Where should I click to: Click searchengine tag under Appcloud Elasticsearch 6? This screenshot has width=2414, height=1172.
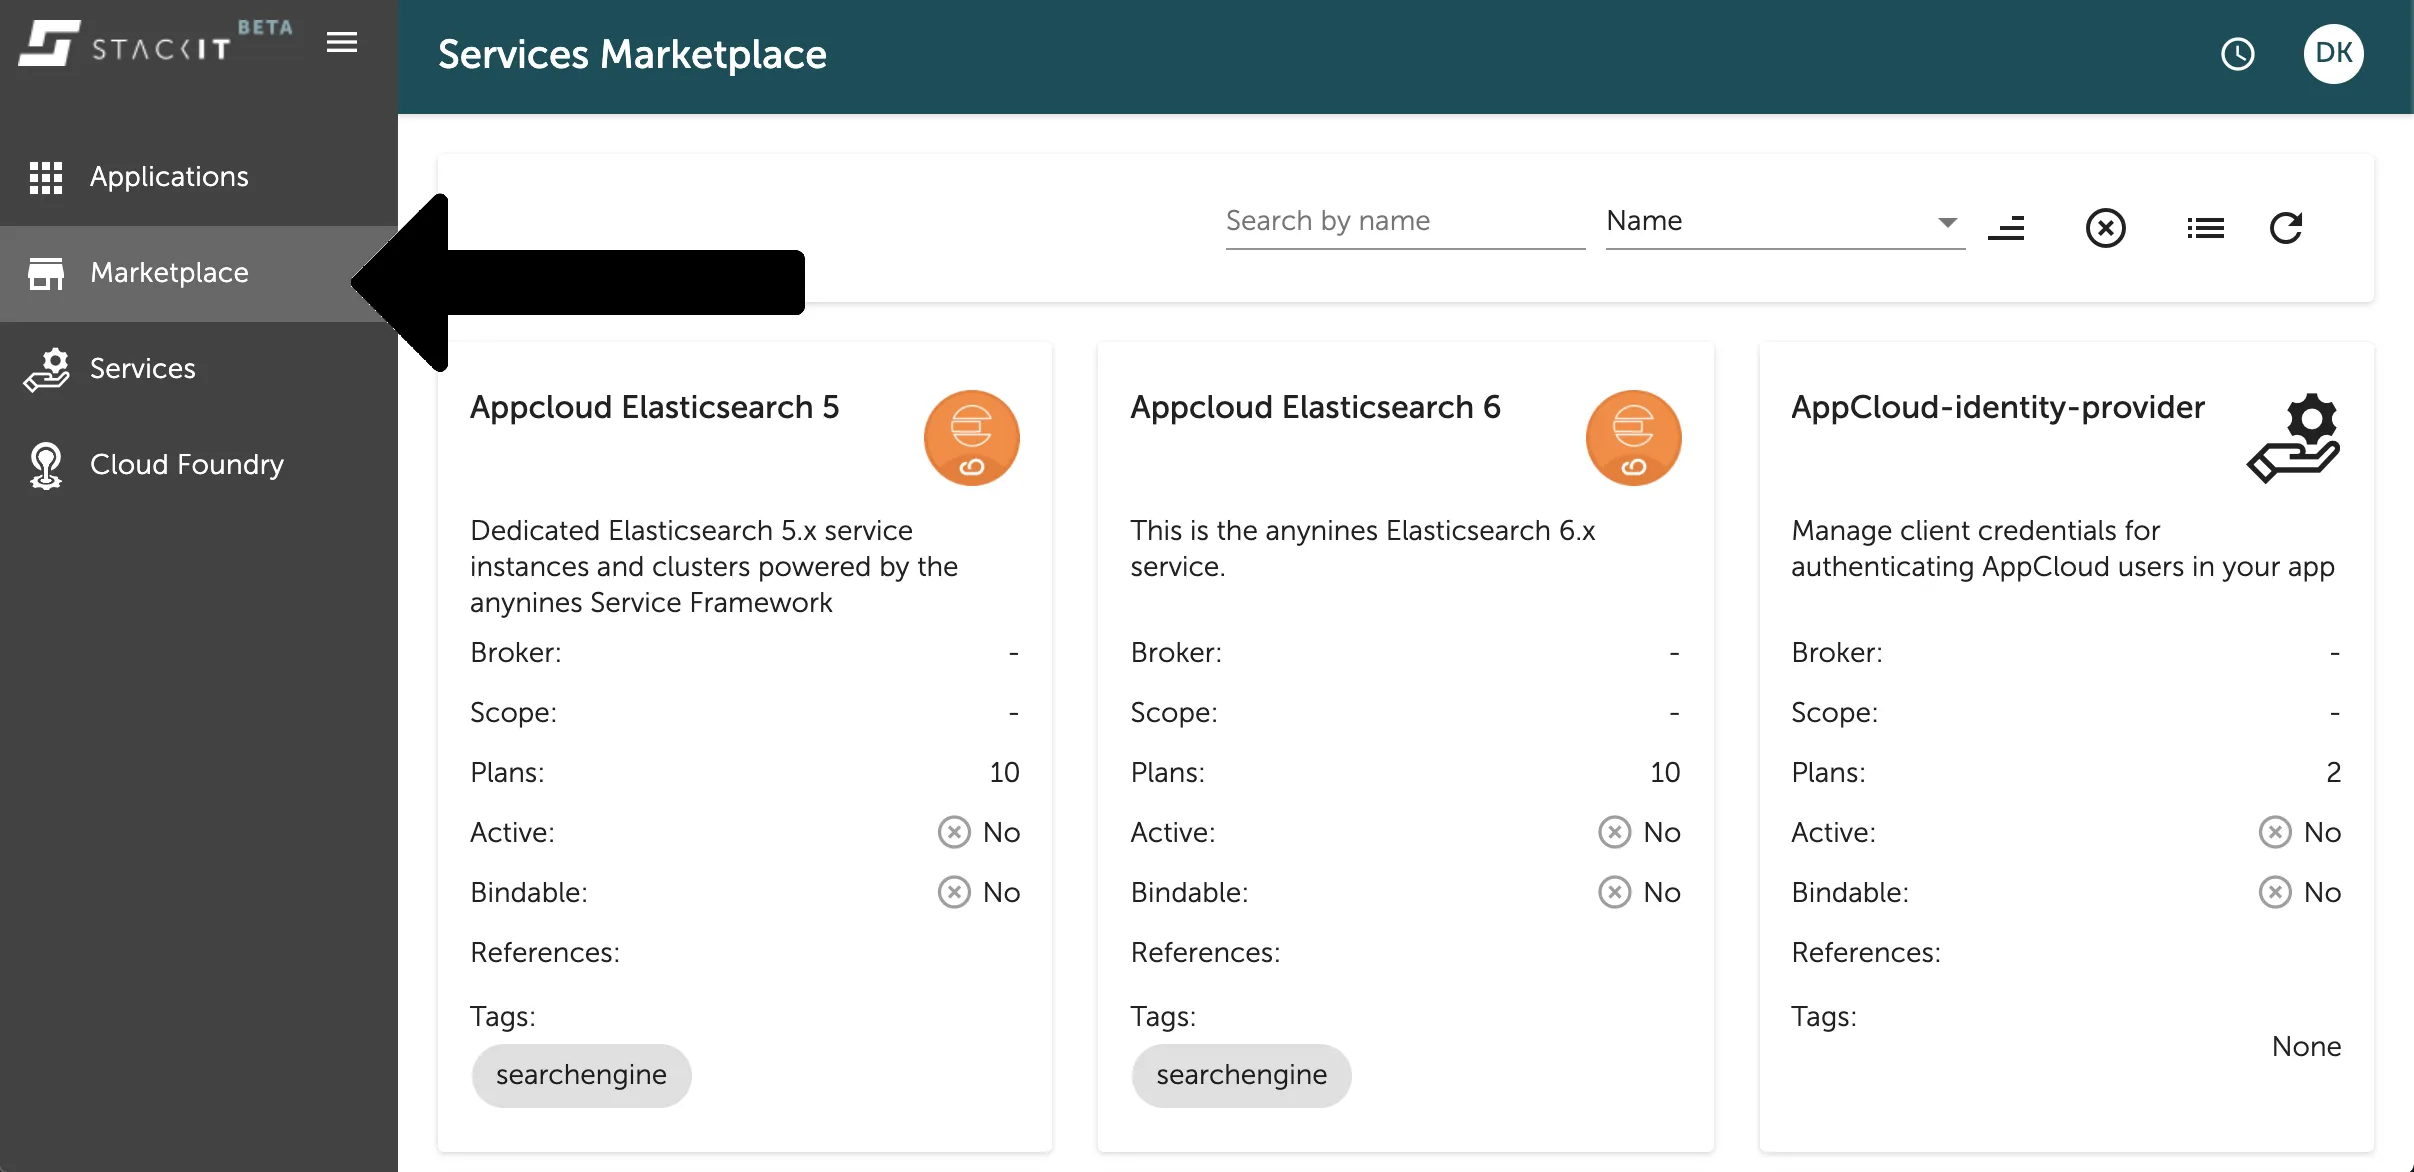(1241, 1075)
